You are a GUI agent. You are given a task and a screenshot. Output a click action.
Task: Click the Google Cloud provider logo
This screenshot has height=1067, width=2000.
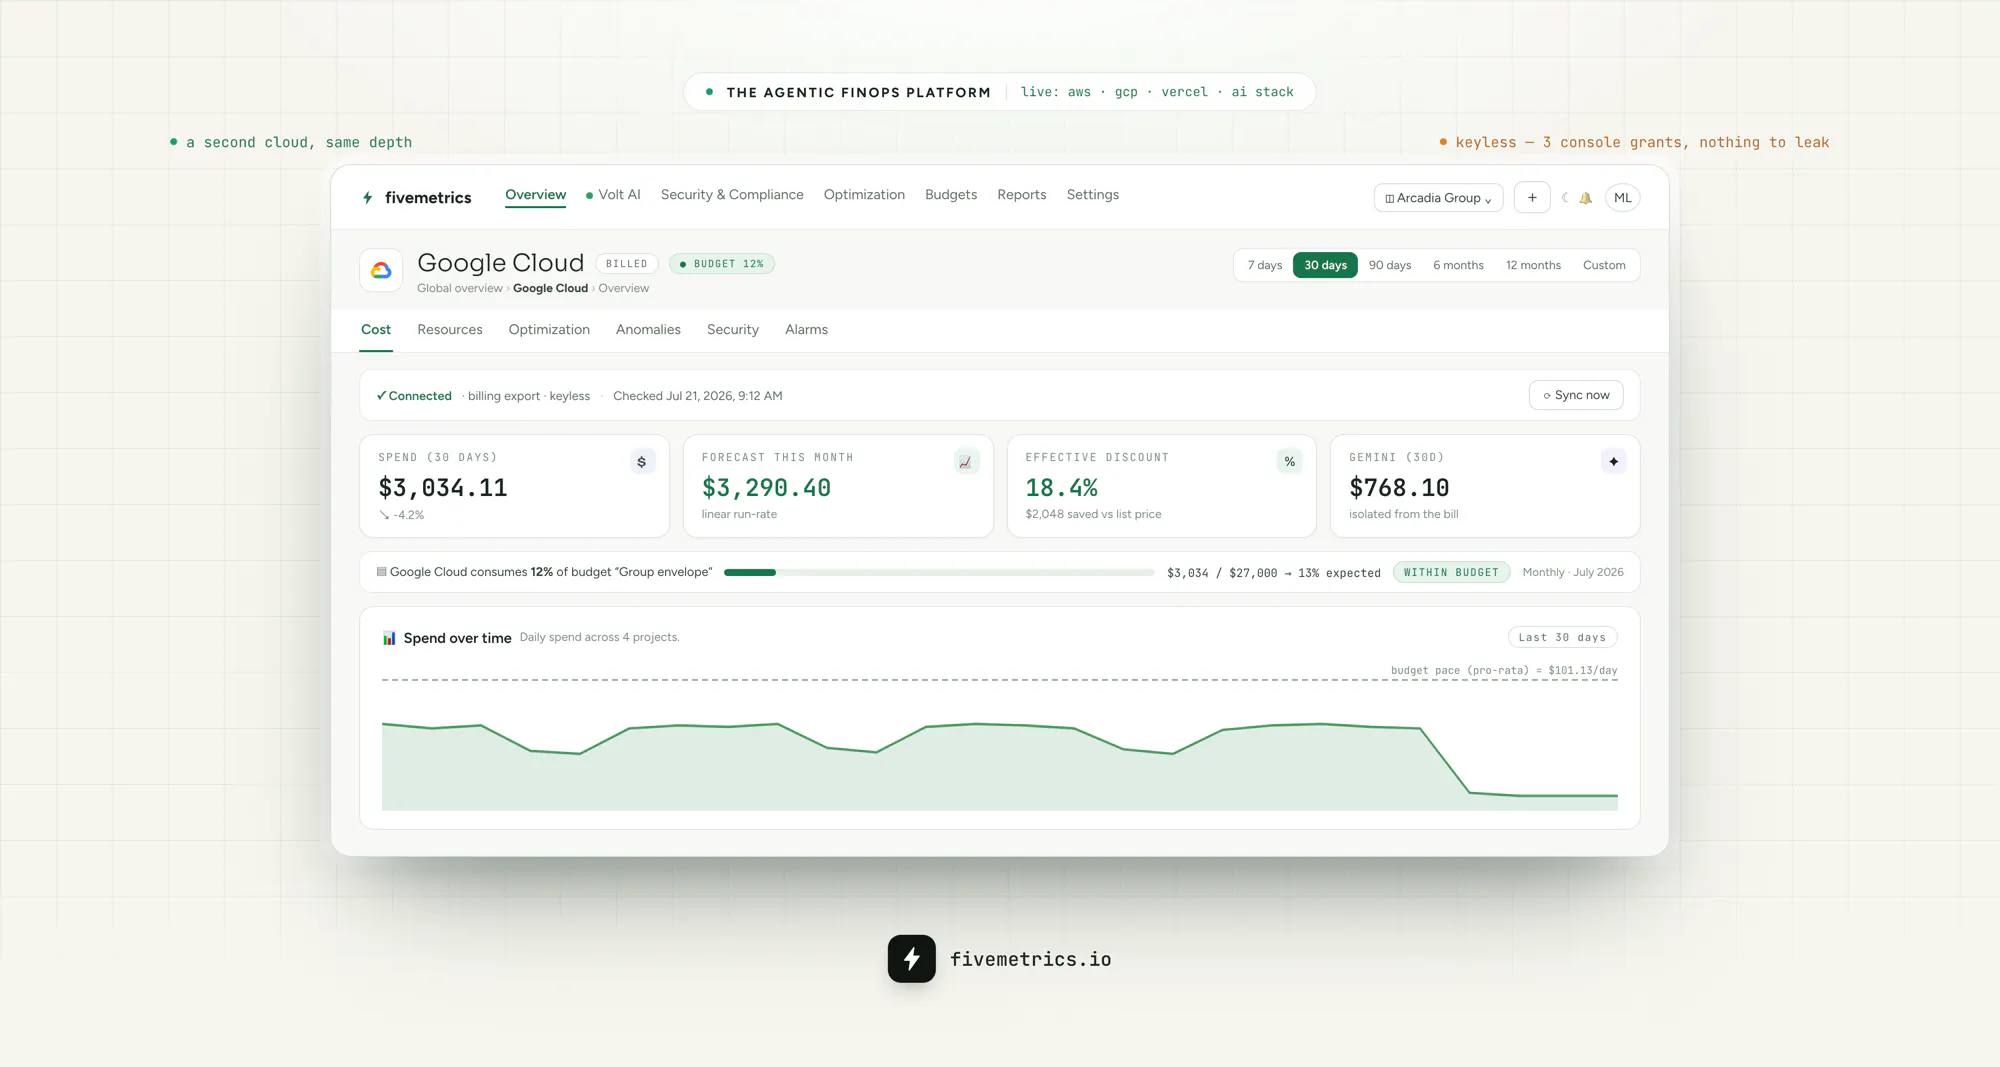pos(381,270)
